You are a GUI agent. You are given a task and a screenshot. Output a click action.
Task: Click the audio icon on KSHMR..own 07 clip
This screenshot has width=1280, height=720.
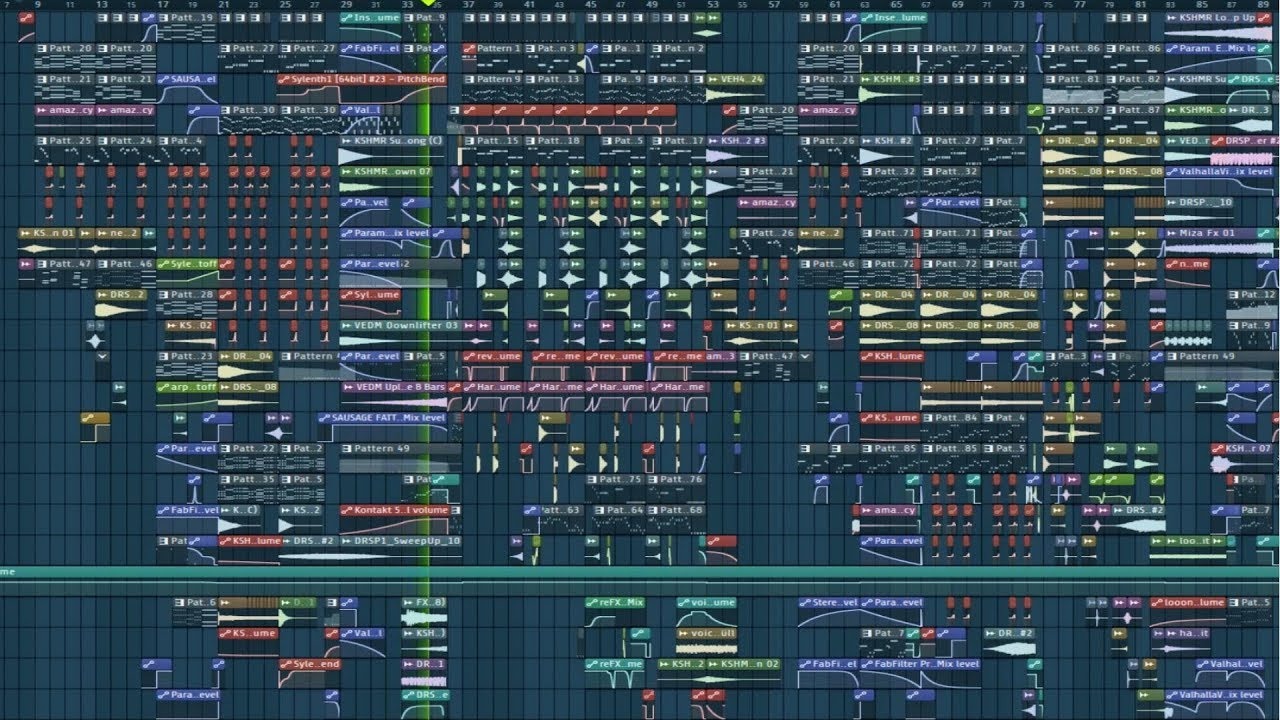click(347, 172)
